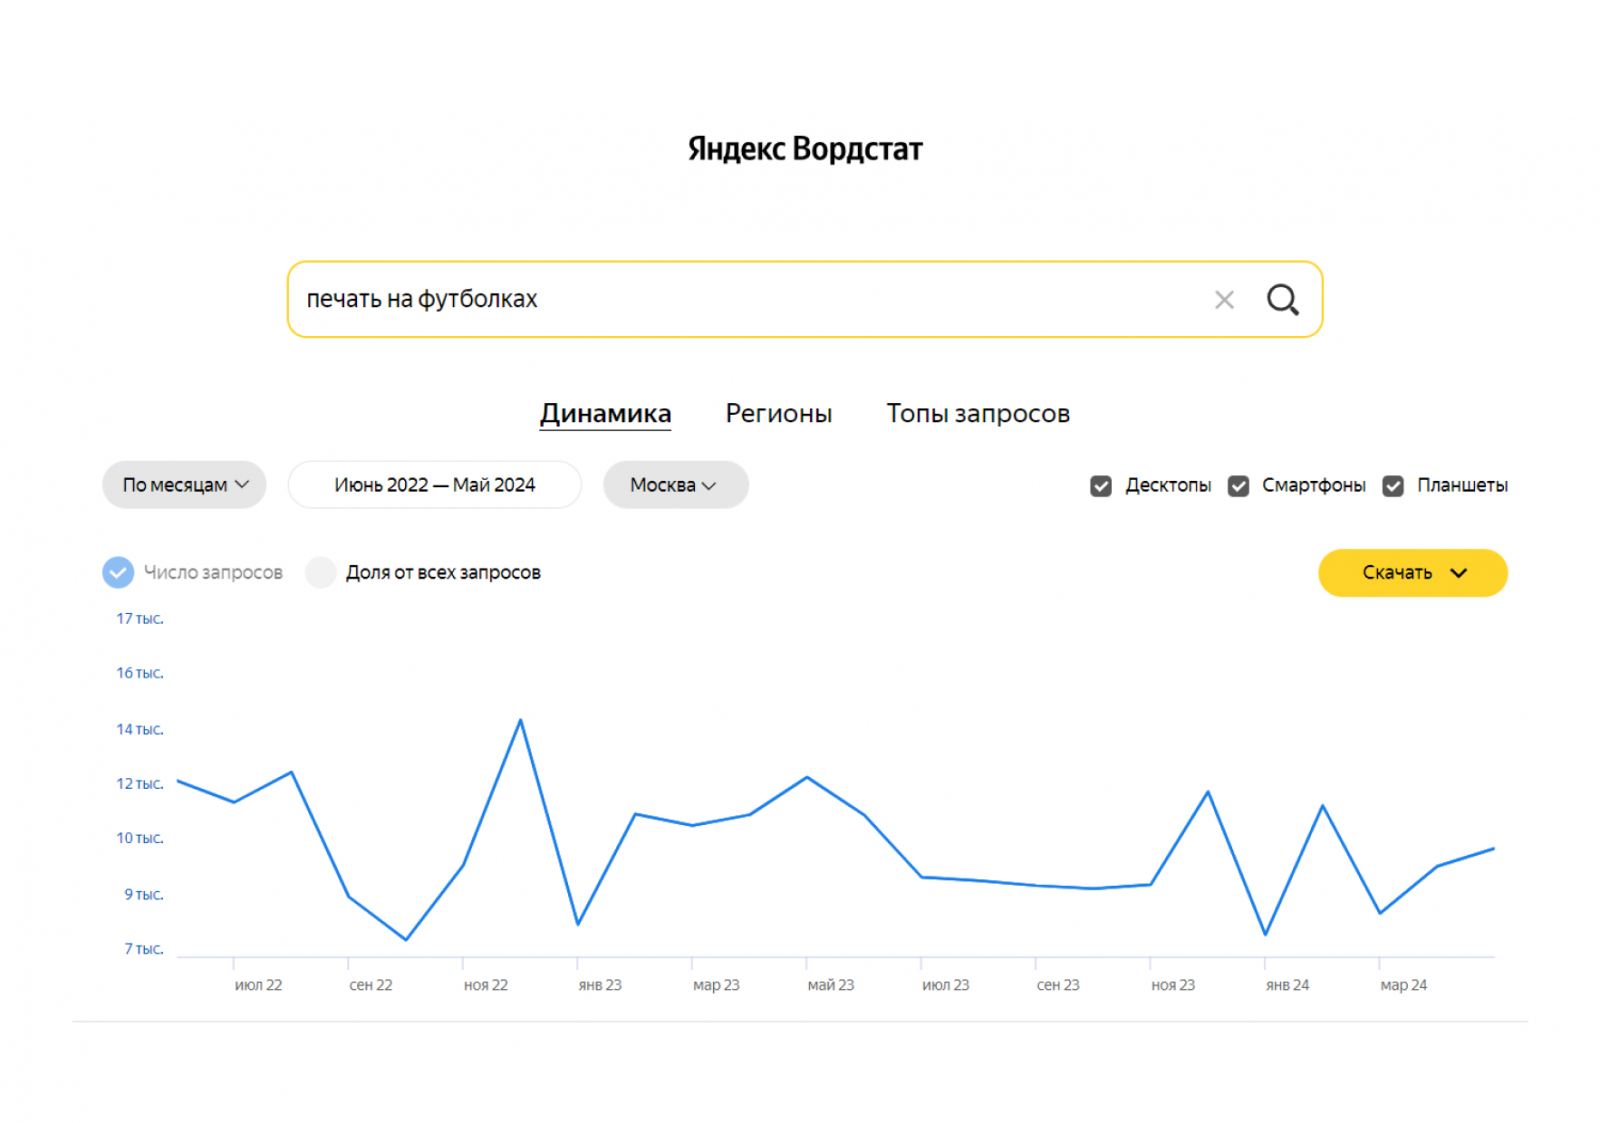Disable the Планшеты checkbox
This screenshot has width=1600, height=1123.
click(x=1393, y=486)
